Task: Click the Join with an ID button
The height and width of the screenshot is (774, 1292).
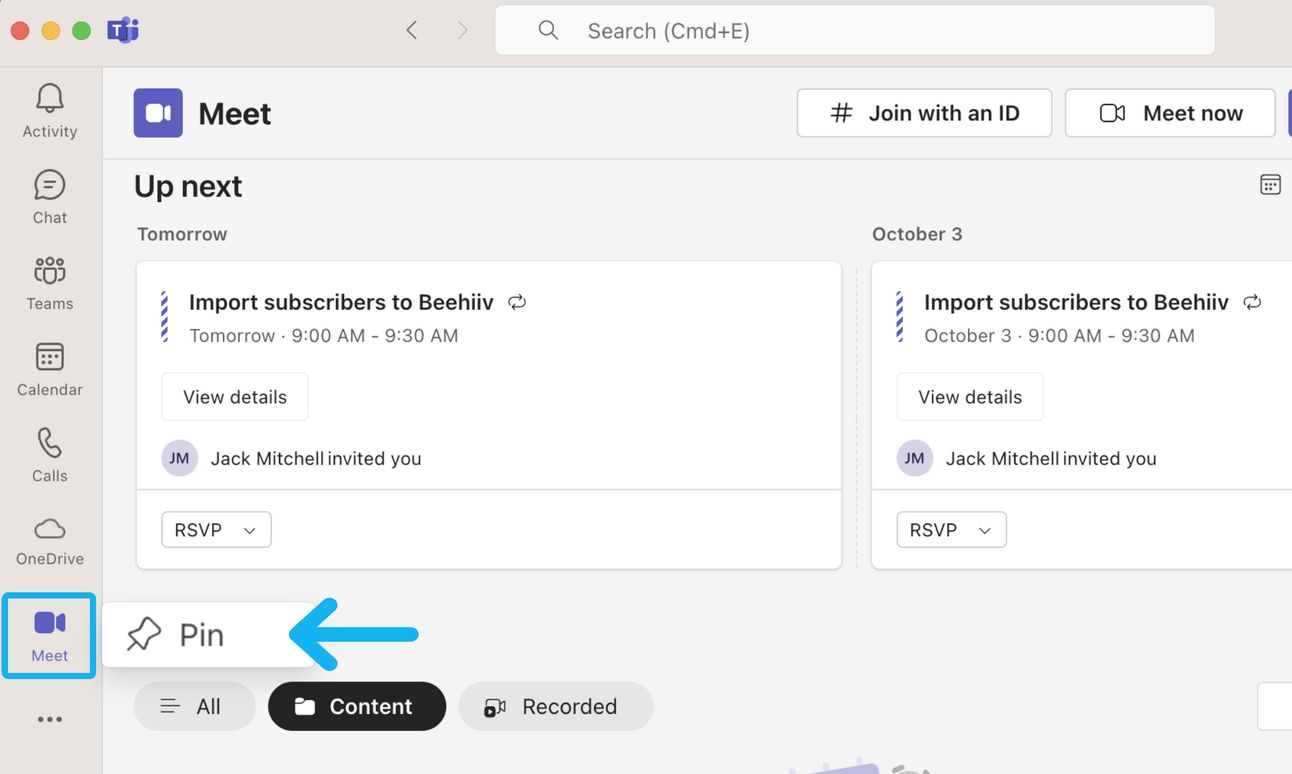Action: (924, 113)
